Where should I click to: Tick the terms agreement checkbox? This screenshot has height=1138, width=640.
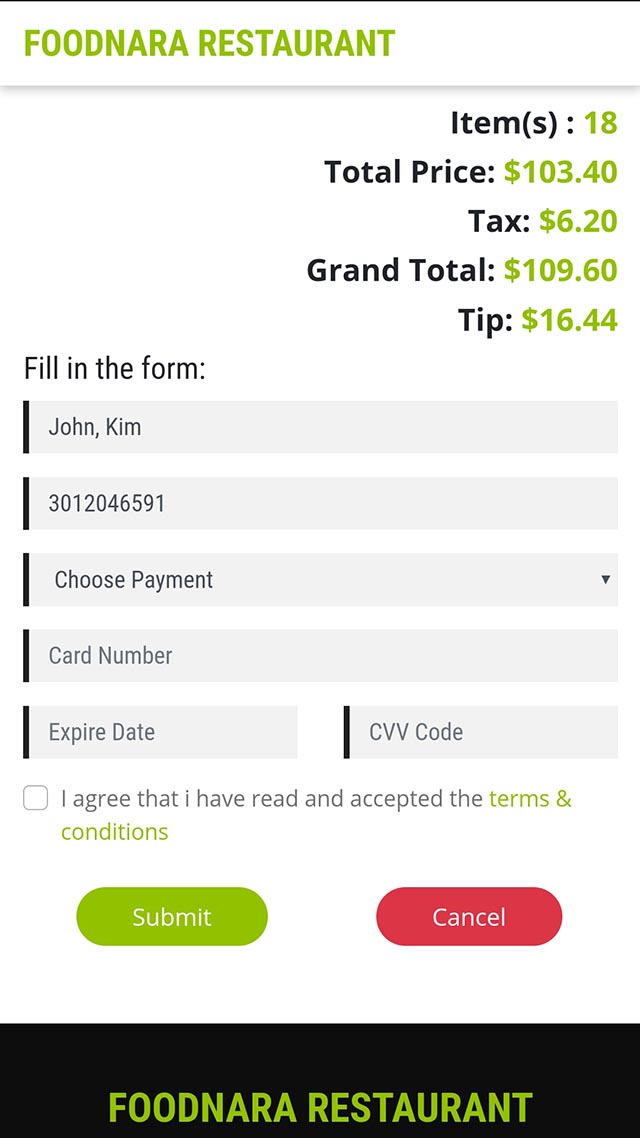(36, 798)
